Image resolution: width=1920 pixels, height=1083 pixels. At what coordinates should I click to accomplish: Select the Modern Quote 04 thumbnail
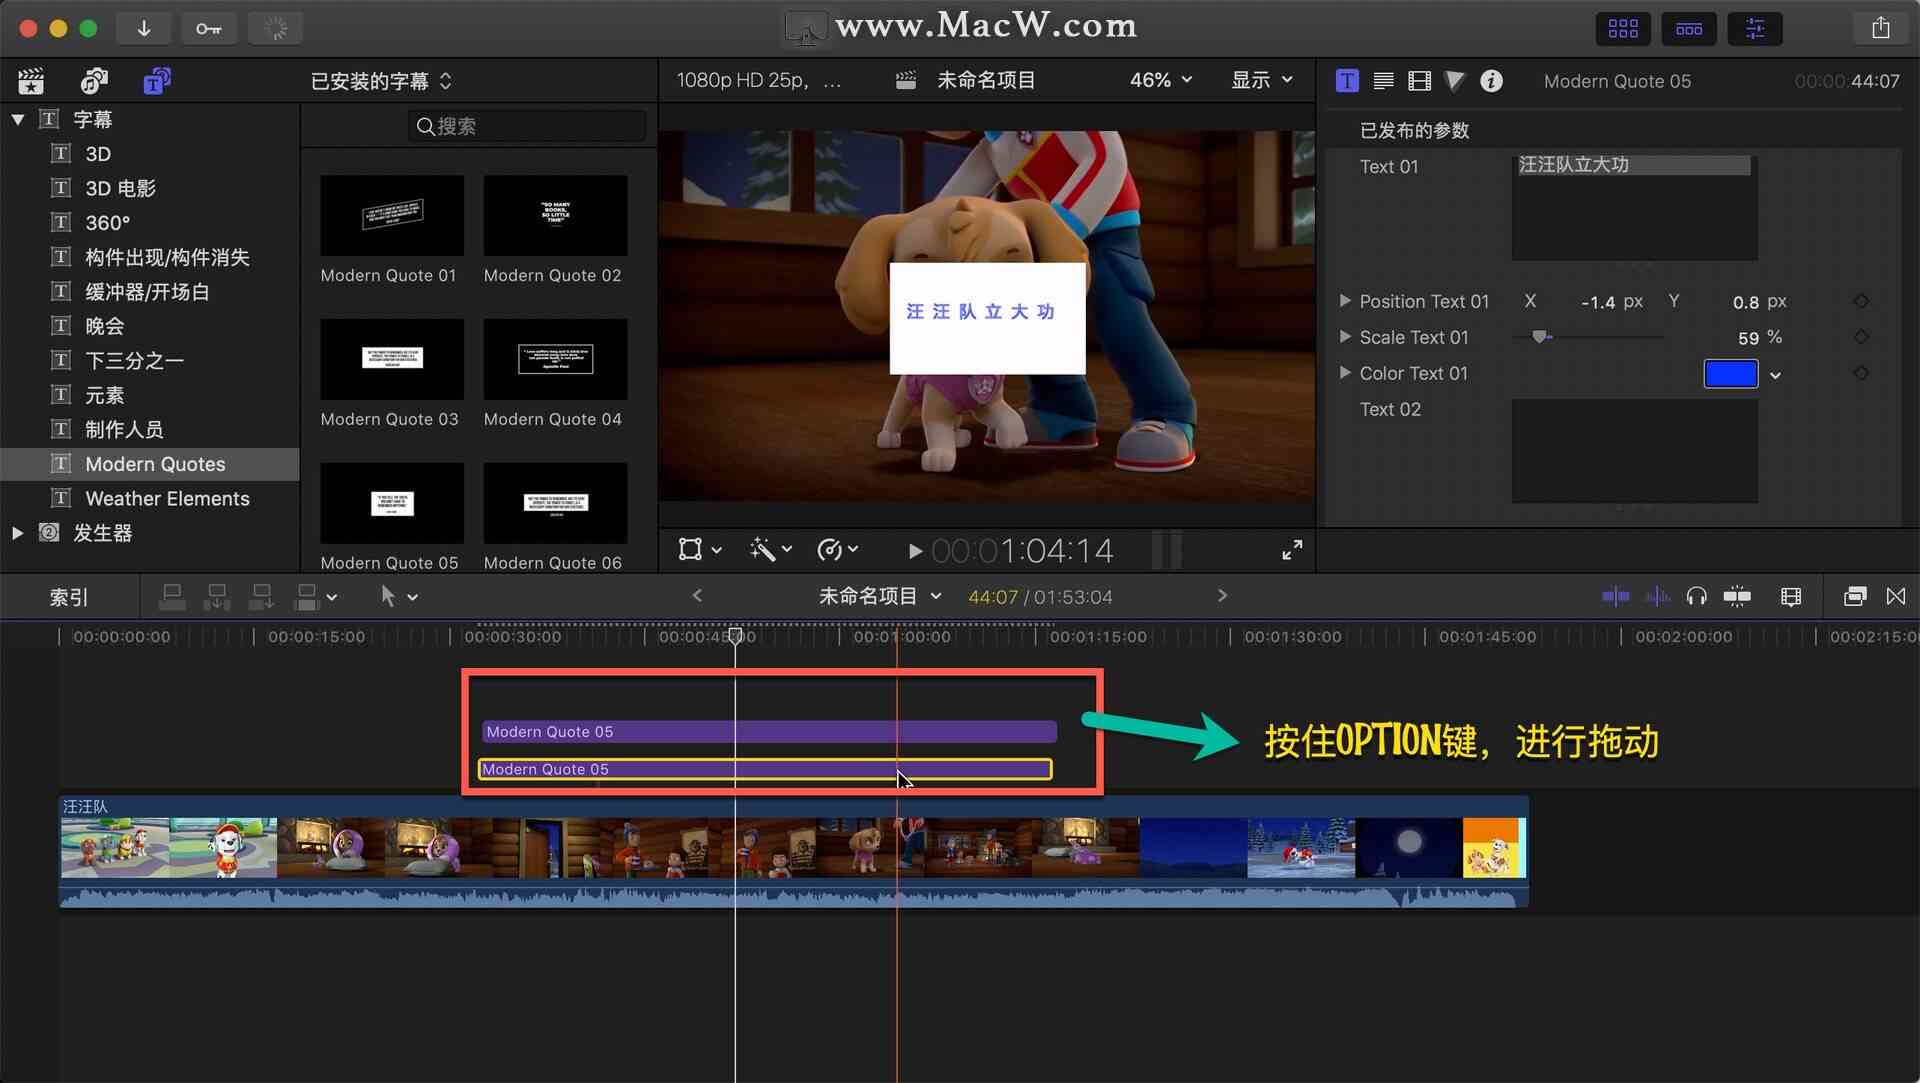coord(555,359)
